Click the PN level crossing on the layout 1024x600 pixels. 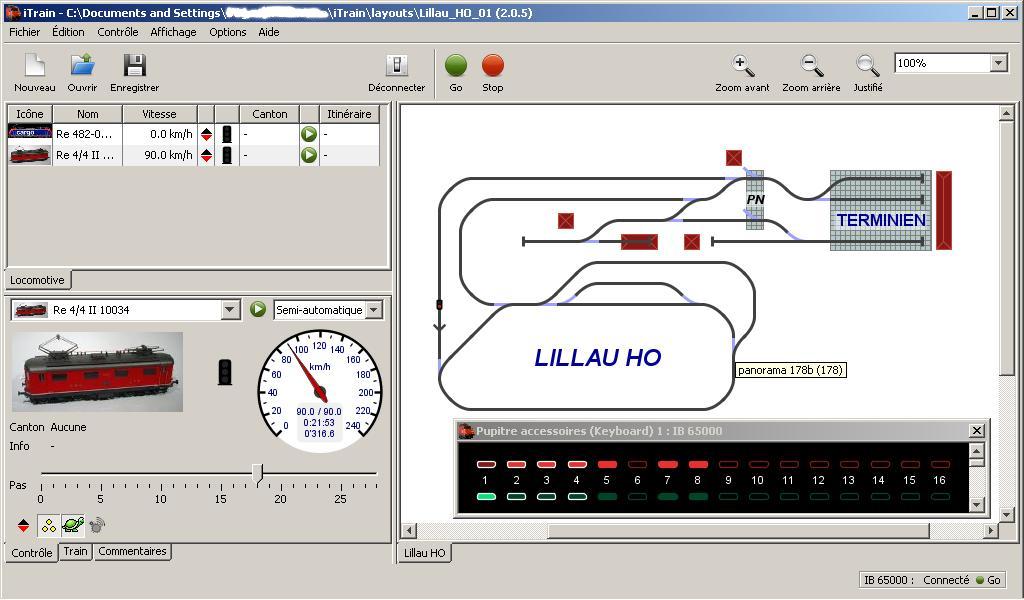[755, 199]
